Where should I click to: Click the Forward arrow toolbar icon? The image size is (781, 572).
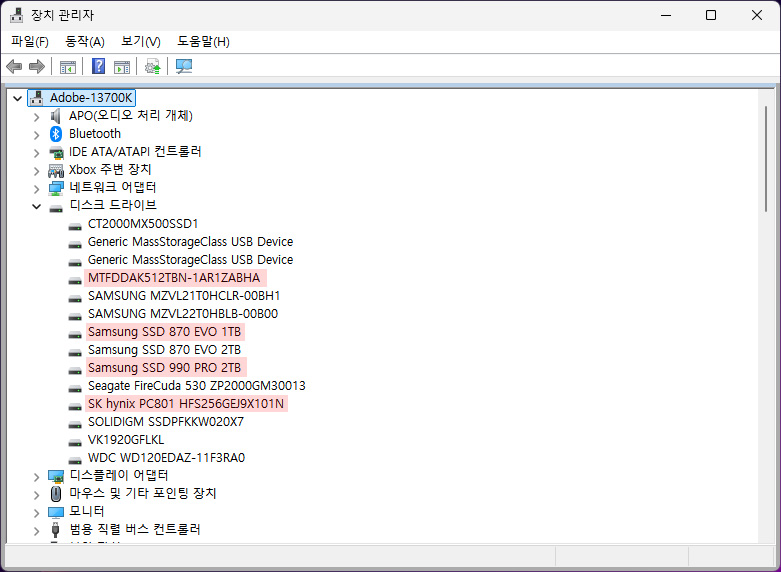37,66
